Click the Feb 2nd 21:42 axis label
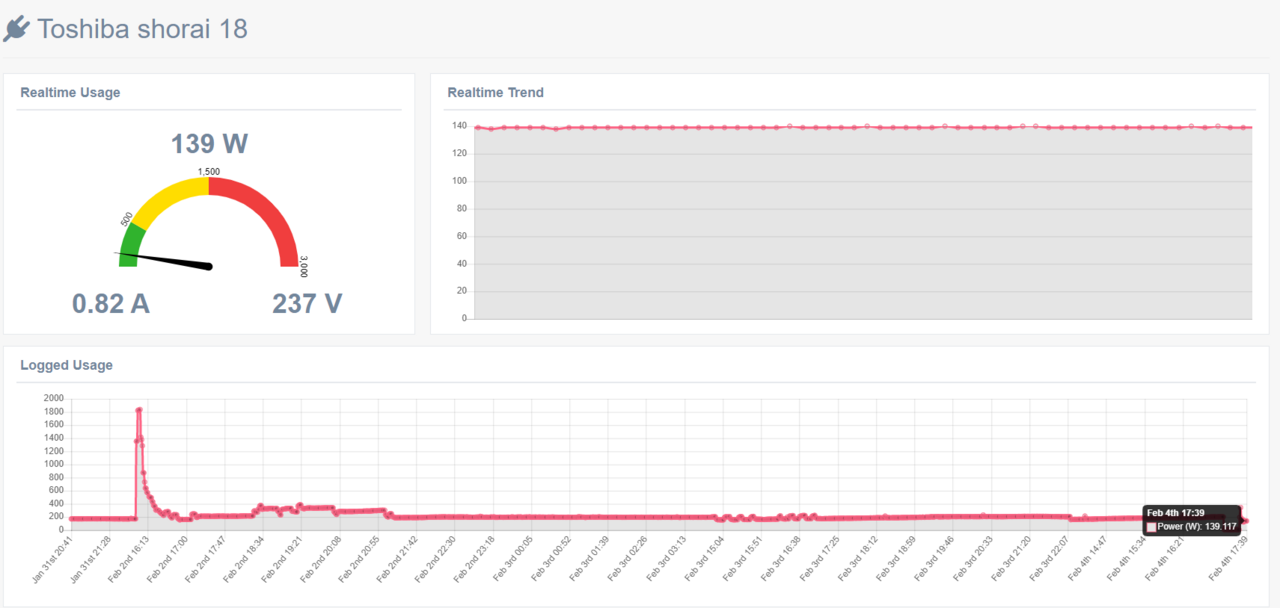The image size is (1280, 608). click(x=399, y=560)
